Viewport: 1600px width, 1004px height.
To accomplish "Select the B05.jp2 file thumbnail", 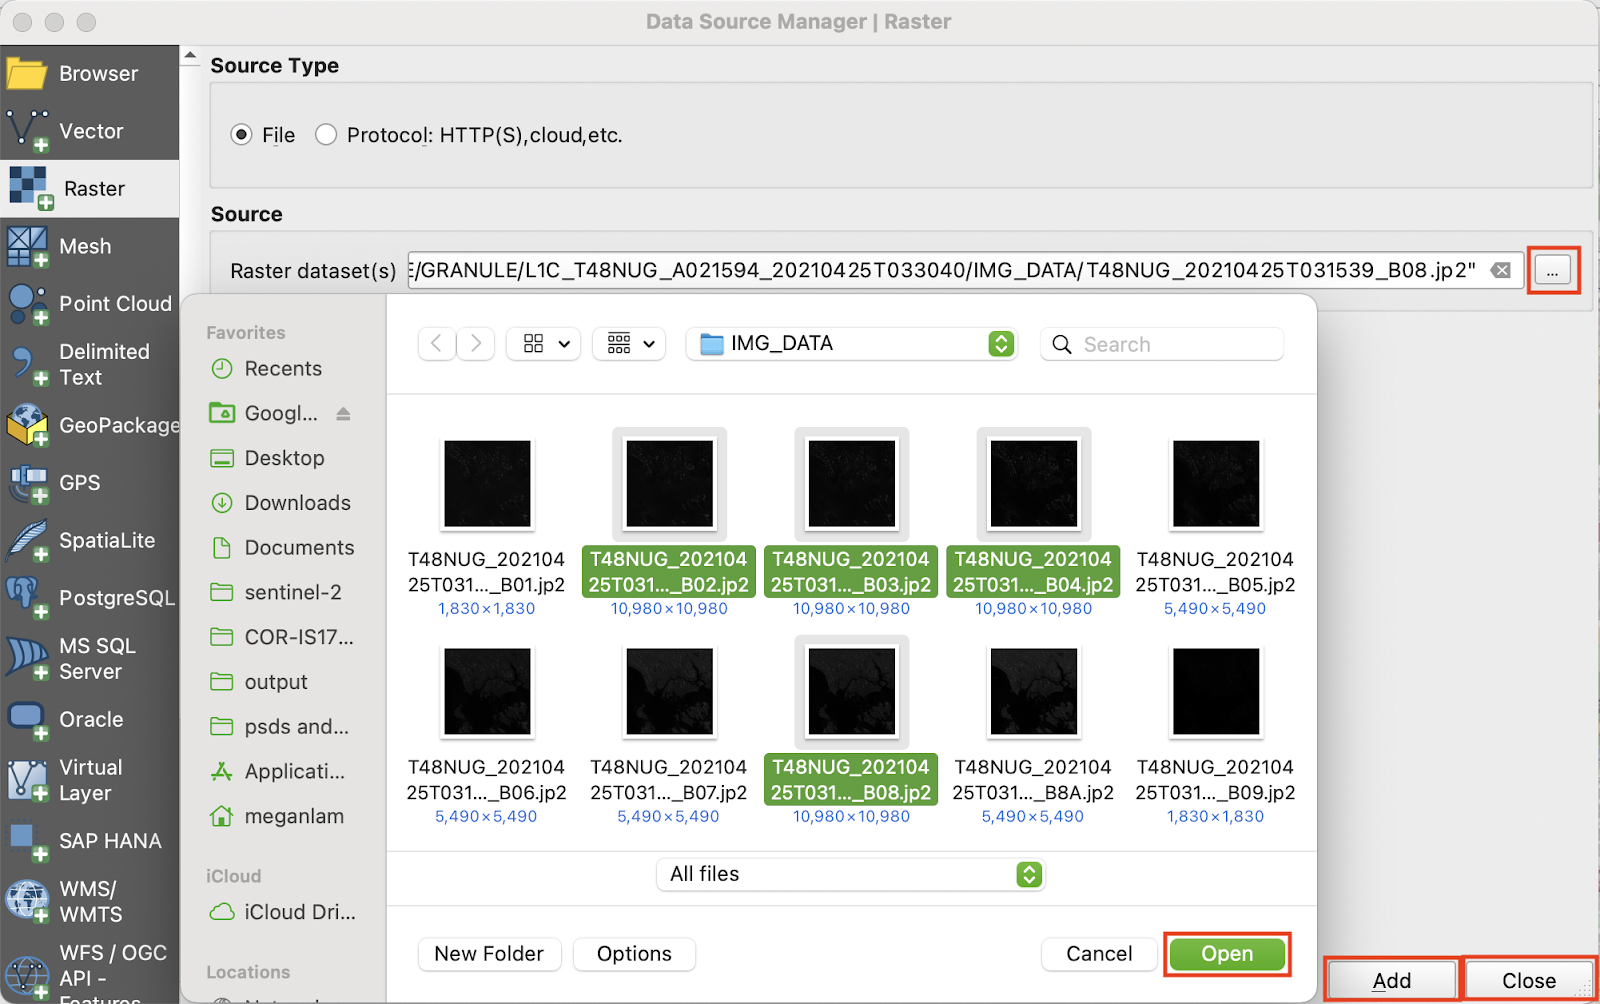I will tap(1215, 485).
